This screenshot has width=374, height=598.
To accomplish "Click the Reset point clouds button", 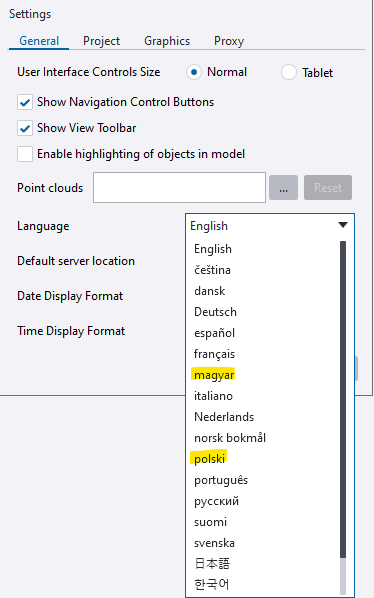I will pos(328,188).
